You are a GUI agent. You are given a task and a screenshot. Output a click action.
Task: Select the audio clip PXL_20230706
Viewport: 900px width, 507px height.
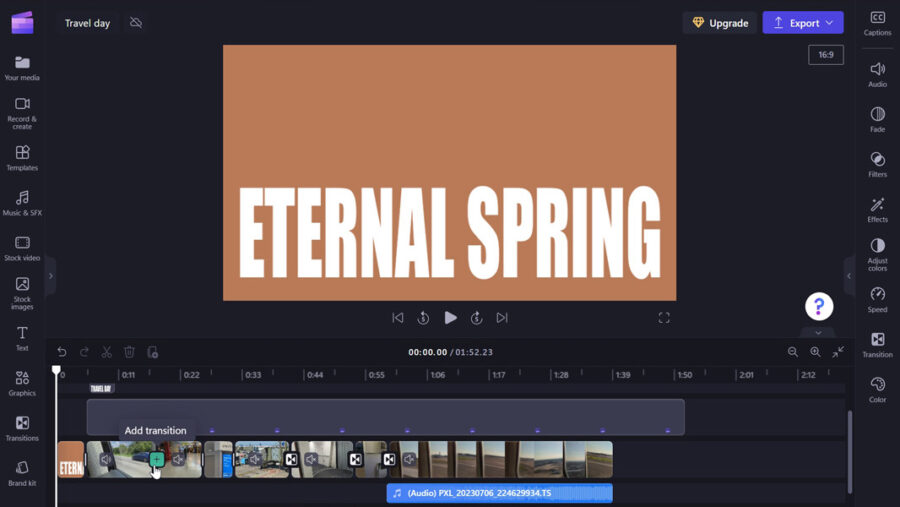(499, 493)
